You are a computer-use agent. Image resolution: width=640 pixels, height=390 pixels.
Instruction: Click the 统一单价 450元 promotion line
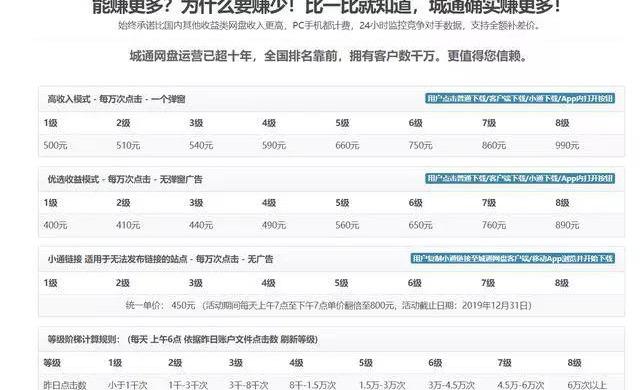coord(329,306)
